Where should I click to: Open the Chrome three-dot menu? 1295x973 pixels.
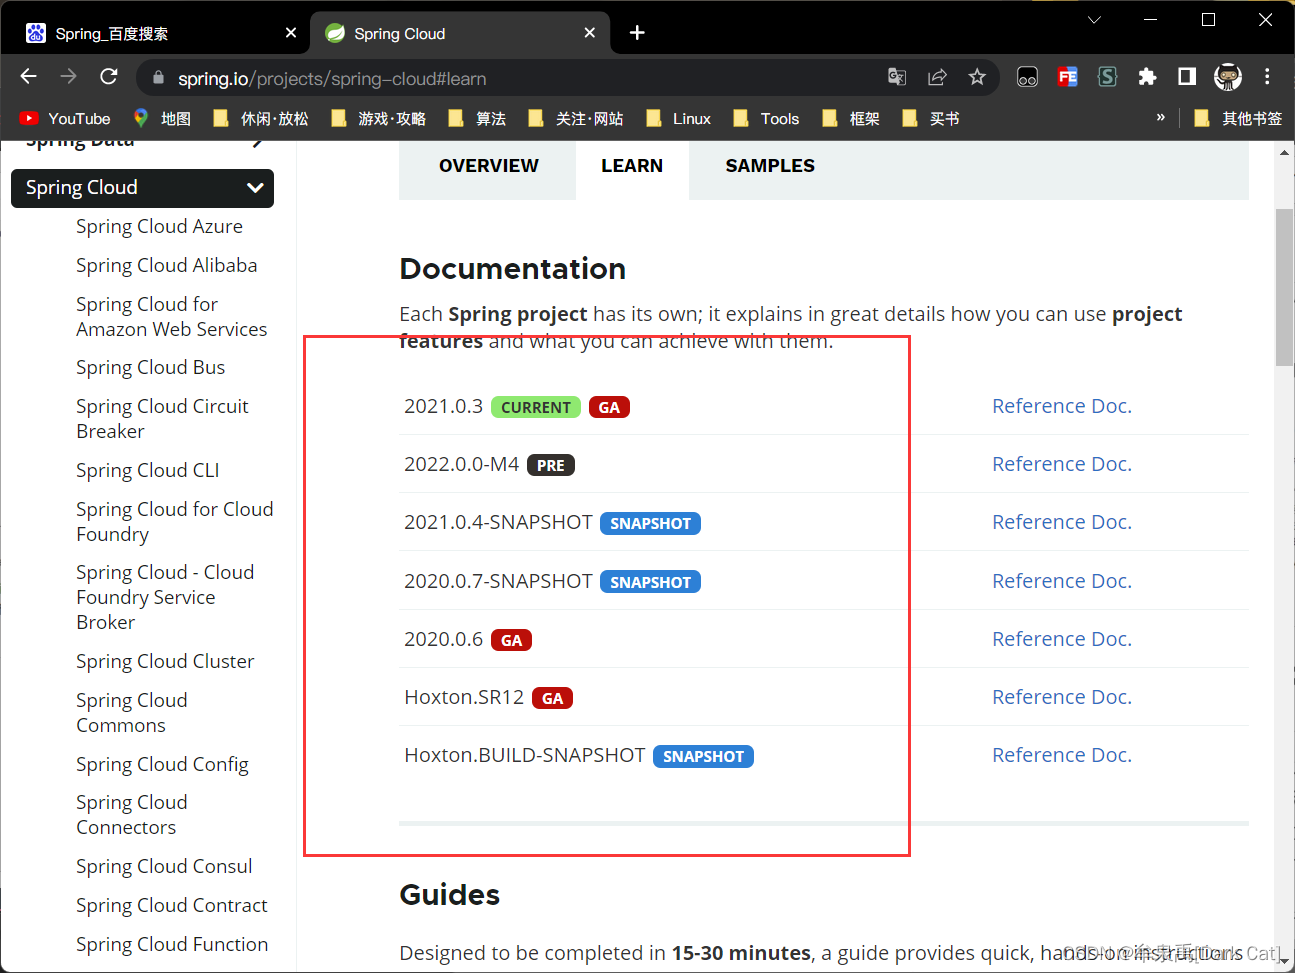coord(1267,77)
